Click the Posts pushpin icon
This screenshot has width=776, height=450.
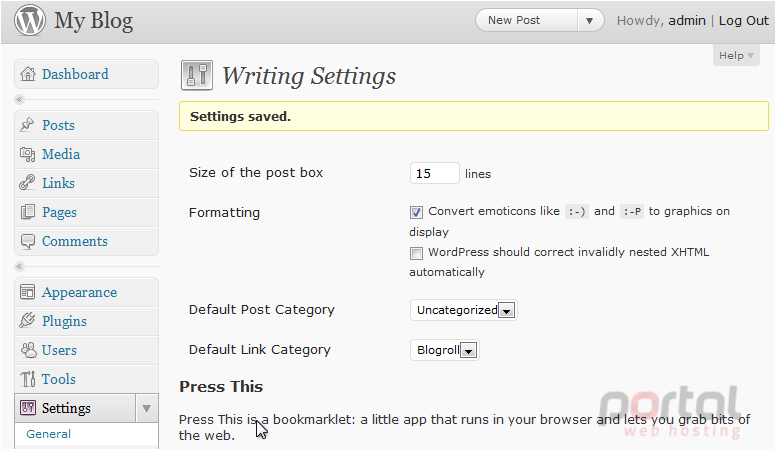pyautogui.click(x=27, y=125)
